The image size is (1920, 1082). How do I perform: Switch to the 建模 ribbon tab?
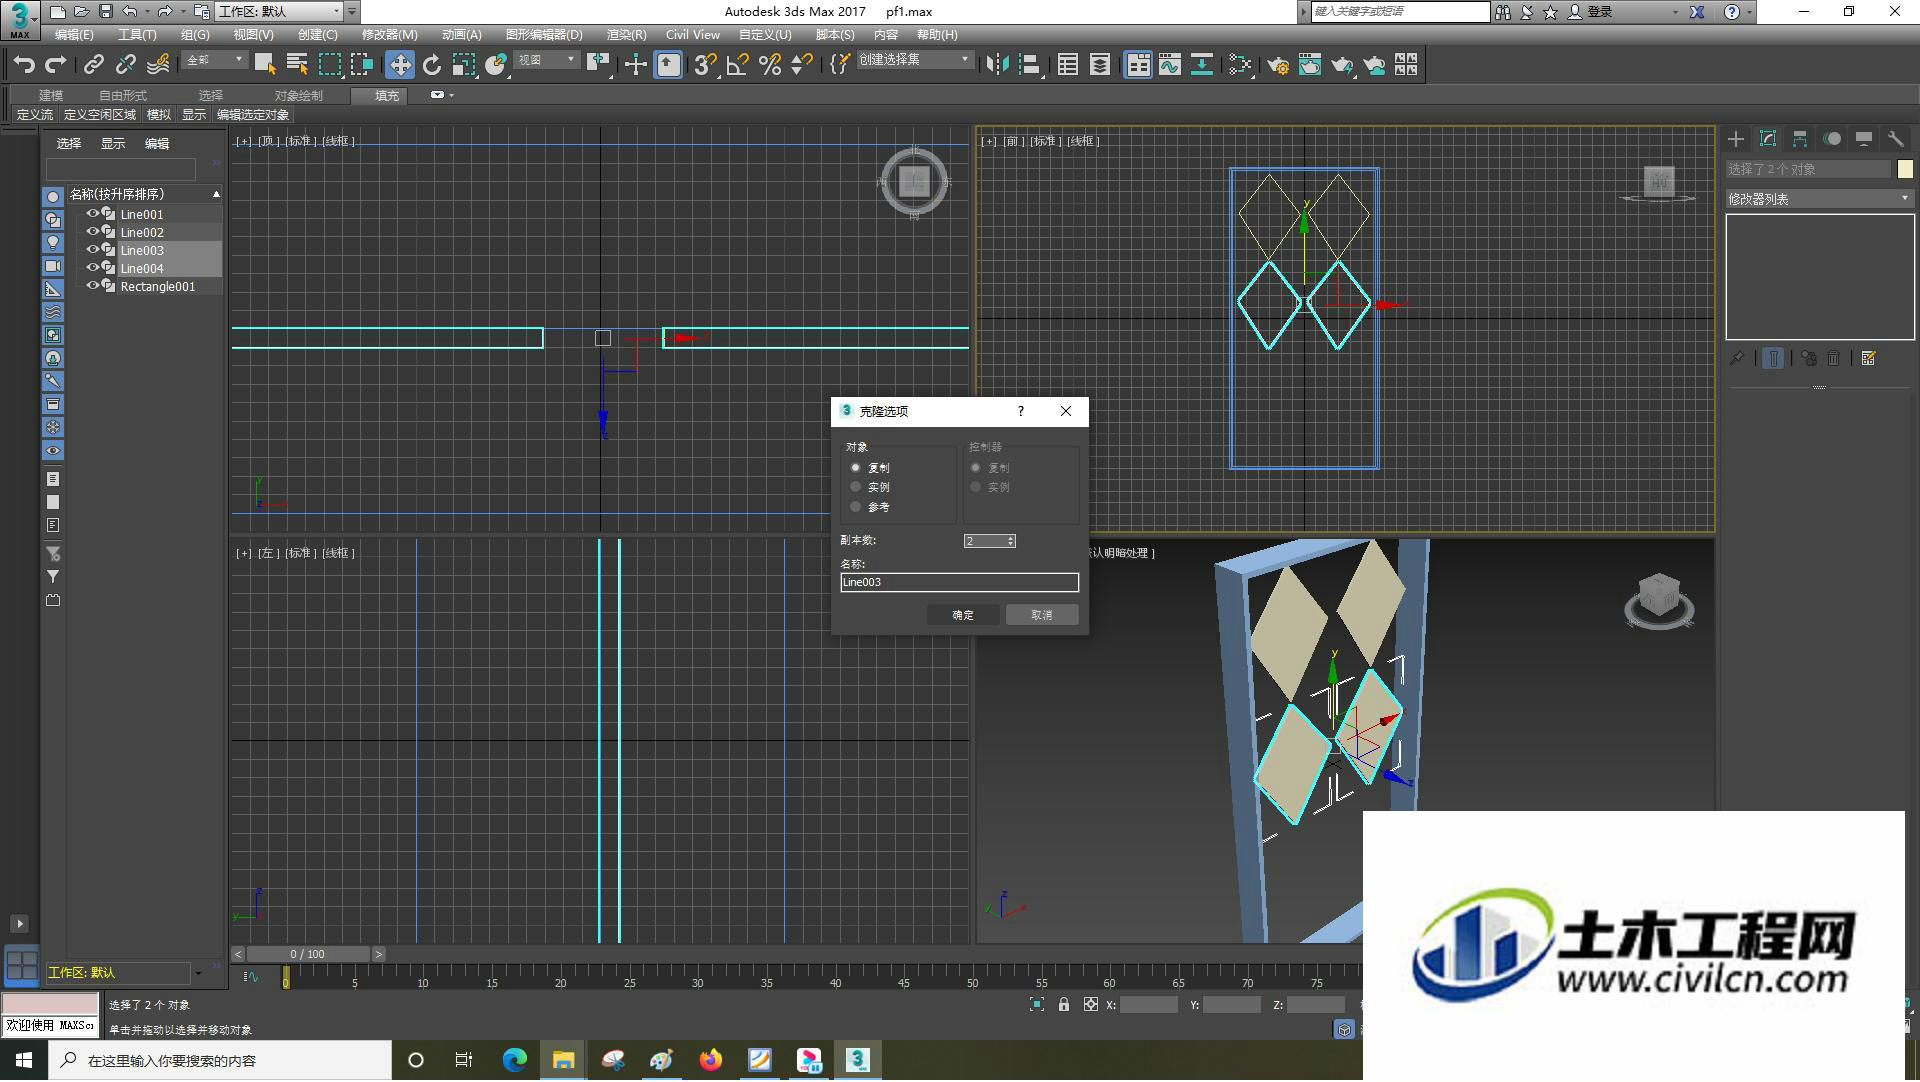coord(51,96)
